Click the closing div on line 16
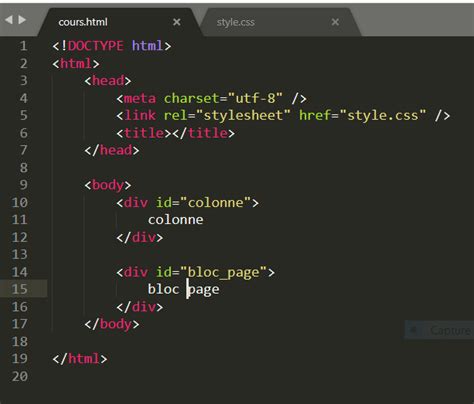Viewport: 474px width, 404px height. [140, 307]
